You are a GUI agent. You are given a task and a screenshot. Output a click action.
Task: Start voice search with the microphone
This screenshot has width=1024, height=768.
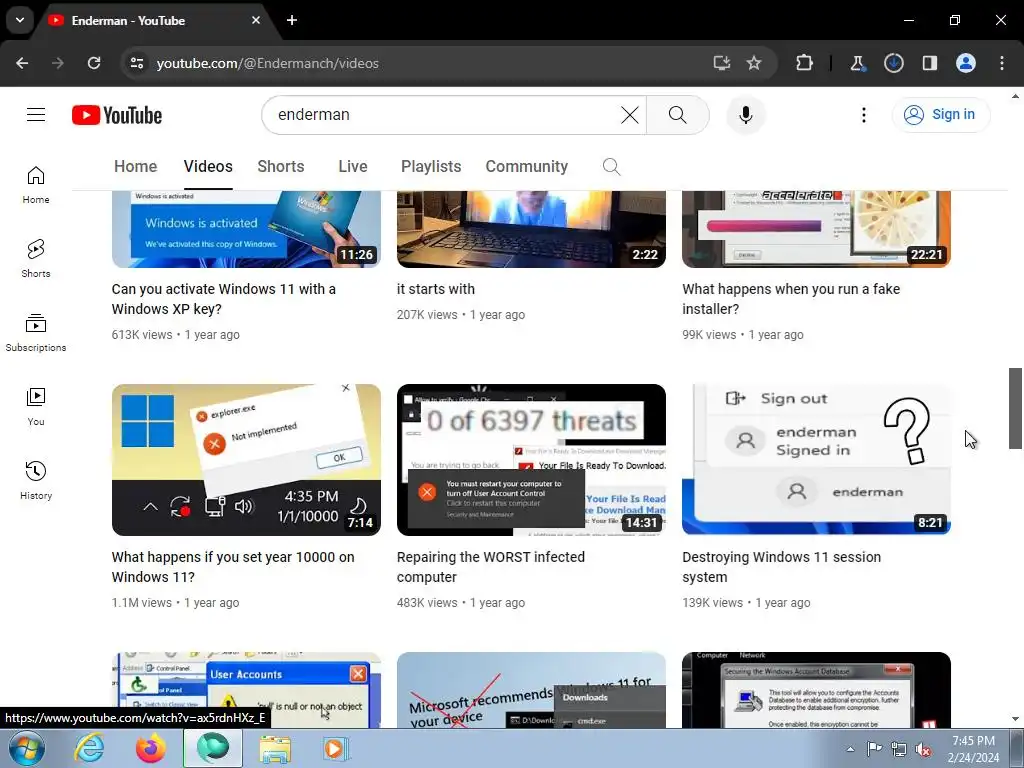746,115
